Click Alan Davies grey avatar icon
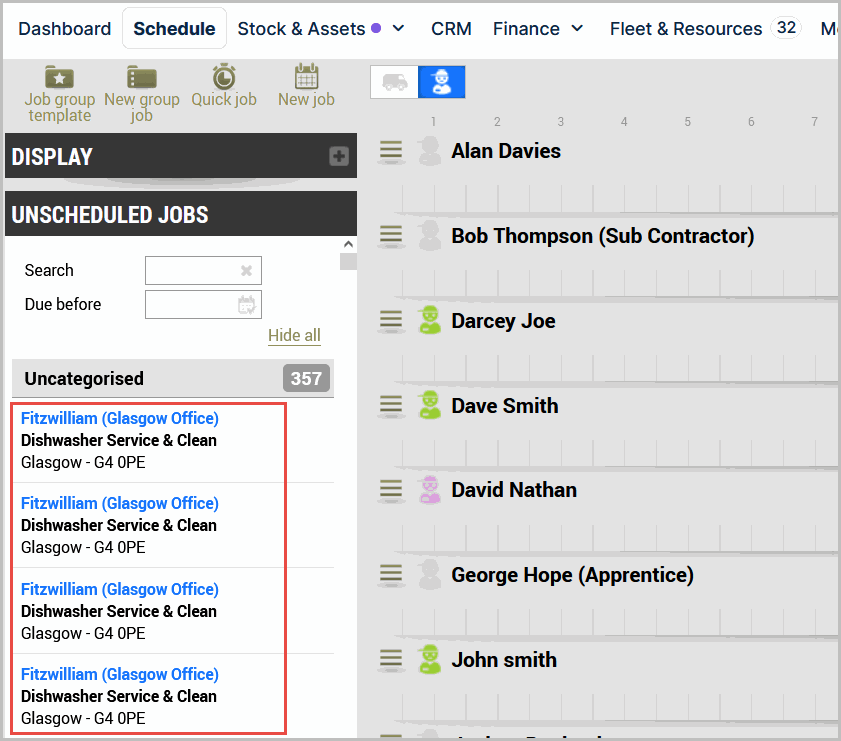The width and height of the screenshot is (841, 741). [x=430, y=151]
